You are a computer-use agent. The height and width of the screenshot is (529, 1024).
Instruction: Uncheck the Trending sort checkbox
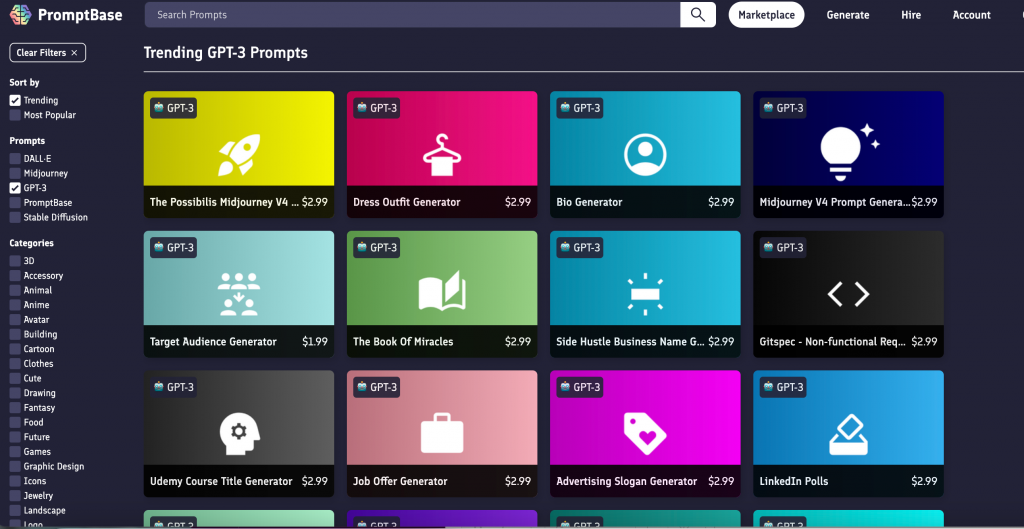[x=15, y=101]
